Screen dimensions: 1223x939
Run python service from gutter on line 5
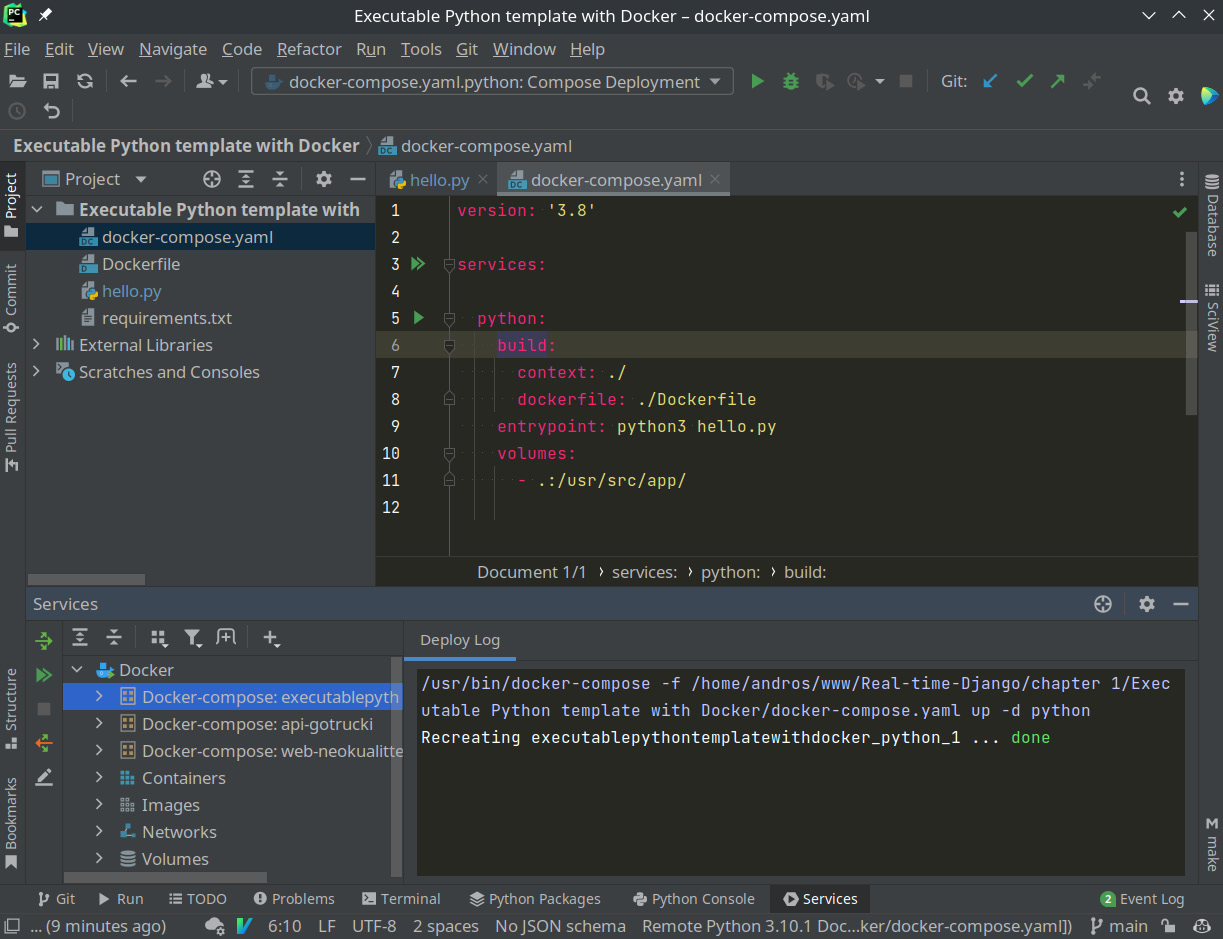(418, 318)
